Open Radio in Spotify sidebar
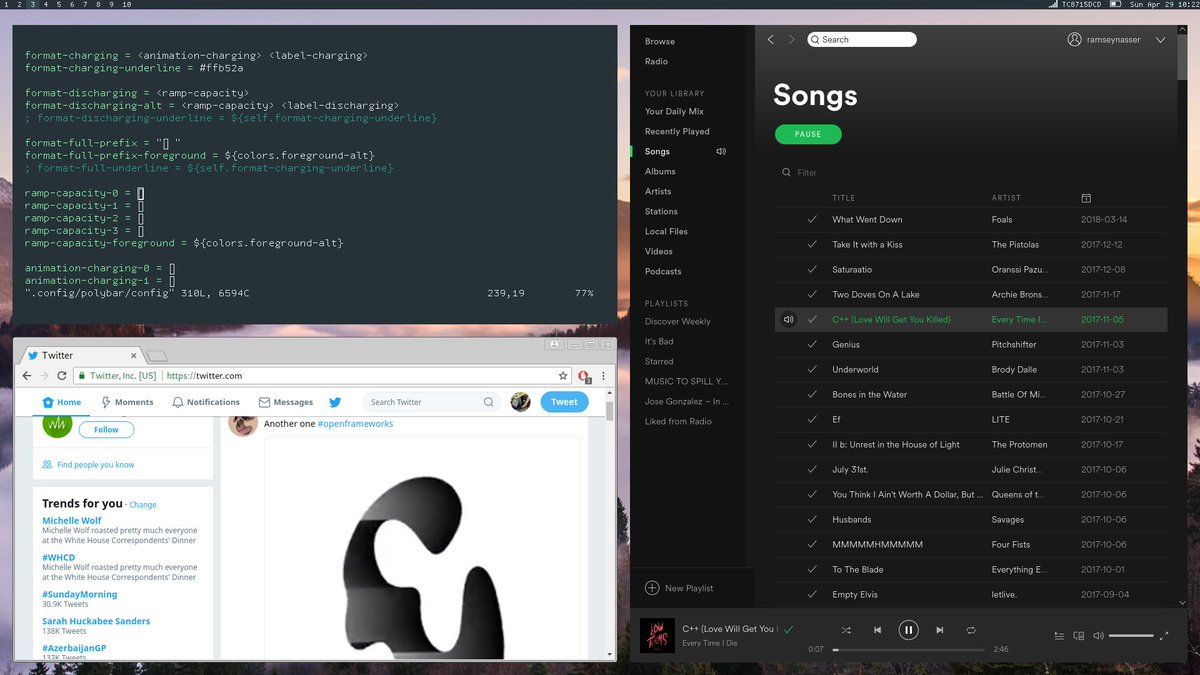Image resolution: width=1200 pixels, height=675 pixels. pos(656,62)
